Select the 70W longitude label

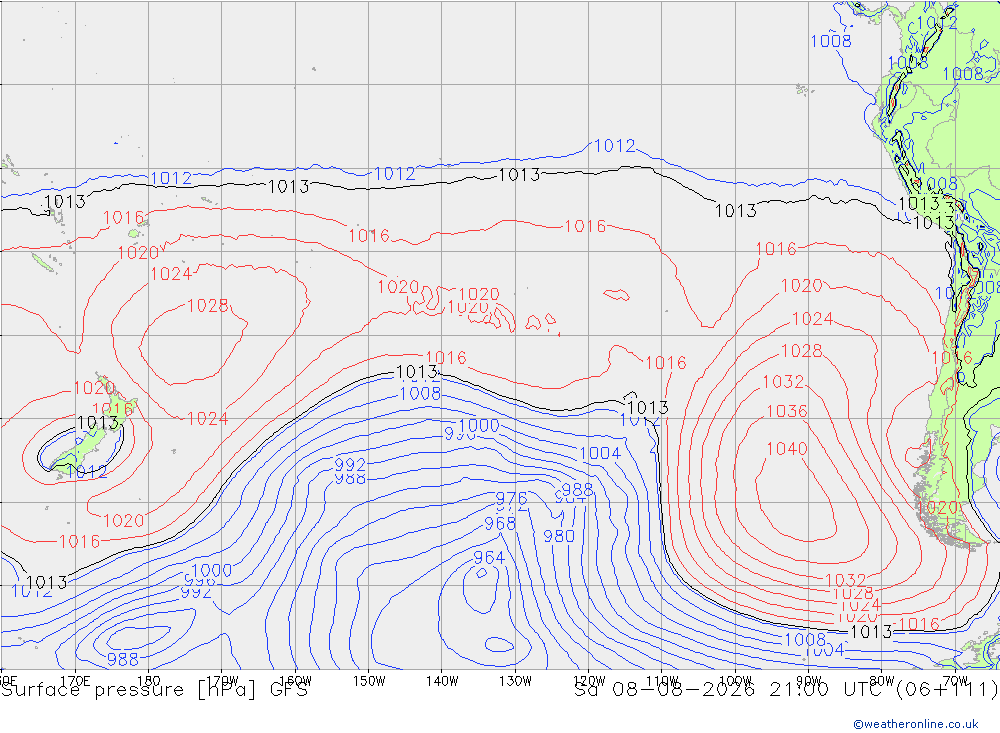click(955, 681)
